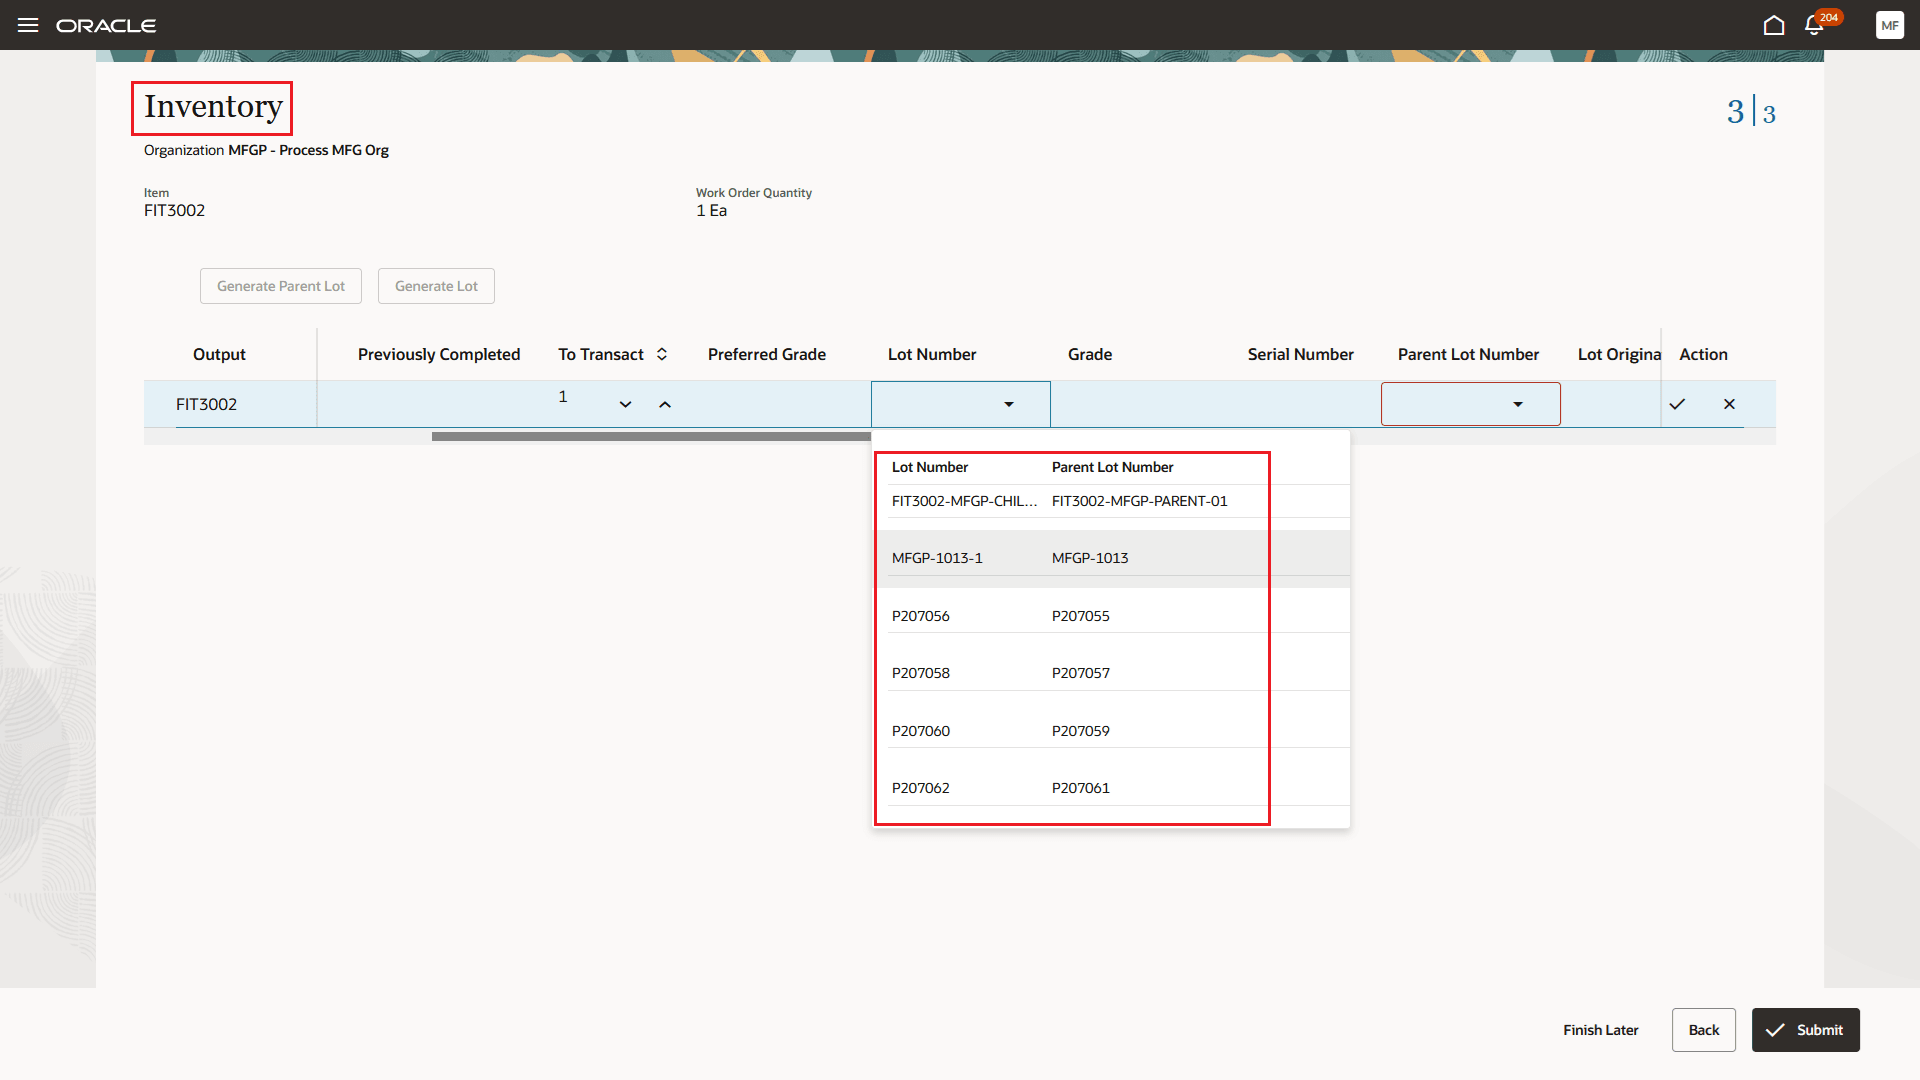Click the Inventory page title
The height and width of the screenshot is (1080, 1920).
coord(213,107)
